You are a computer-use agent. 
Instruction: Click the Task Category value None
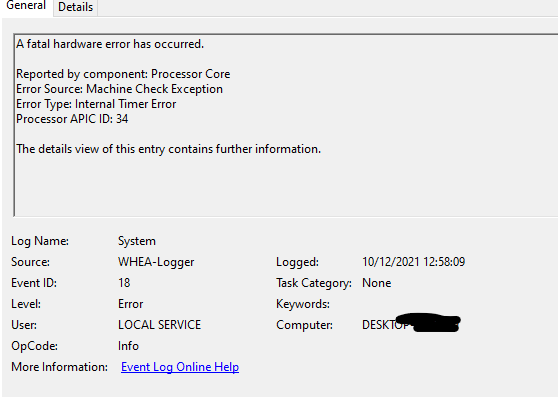coord(377,283)
